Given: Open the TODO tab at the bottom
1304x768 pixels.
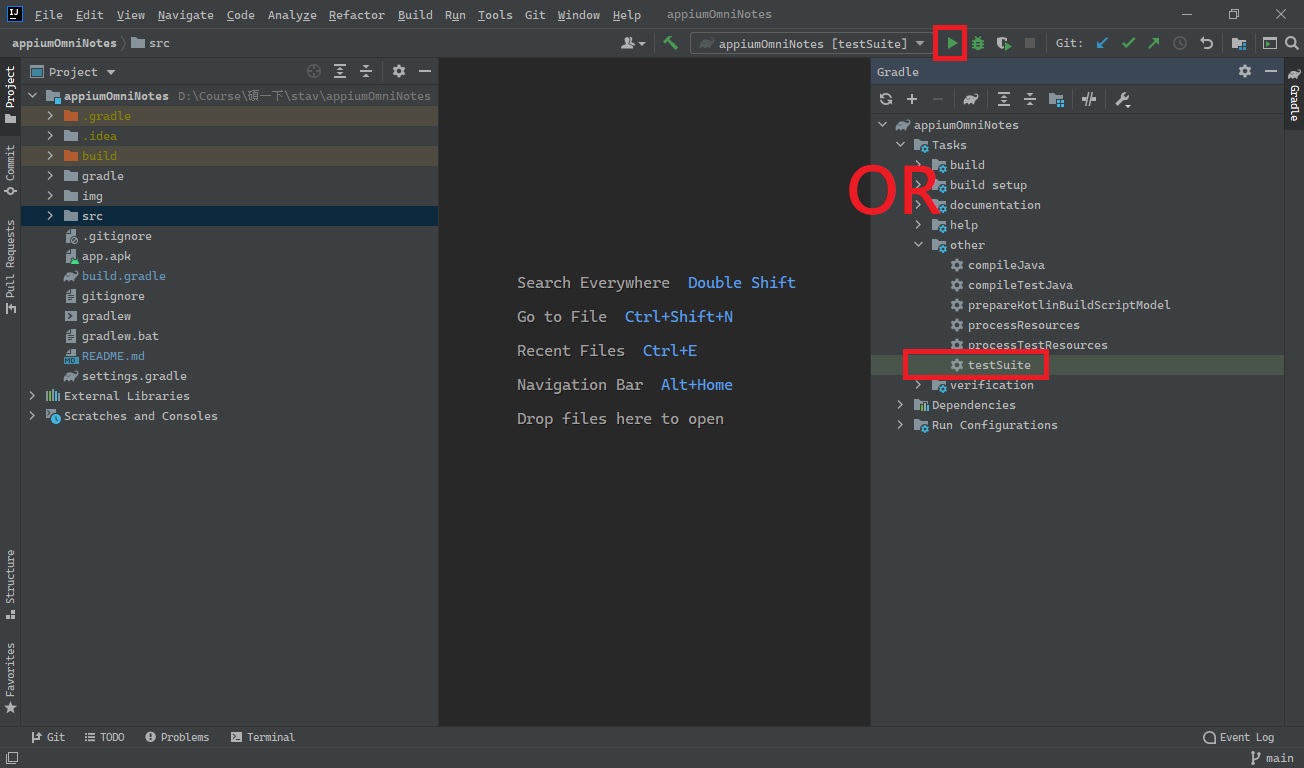Looking at the screenshot, I should [x=104, y=737].
